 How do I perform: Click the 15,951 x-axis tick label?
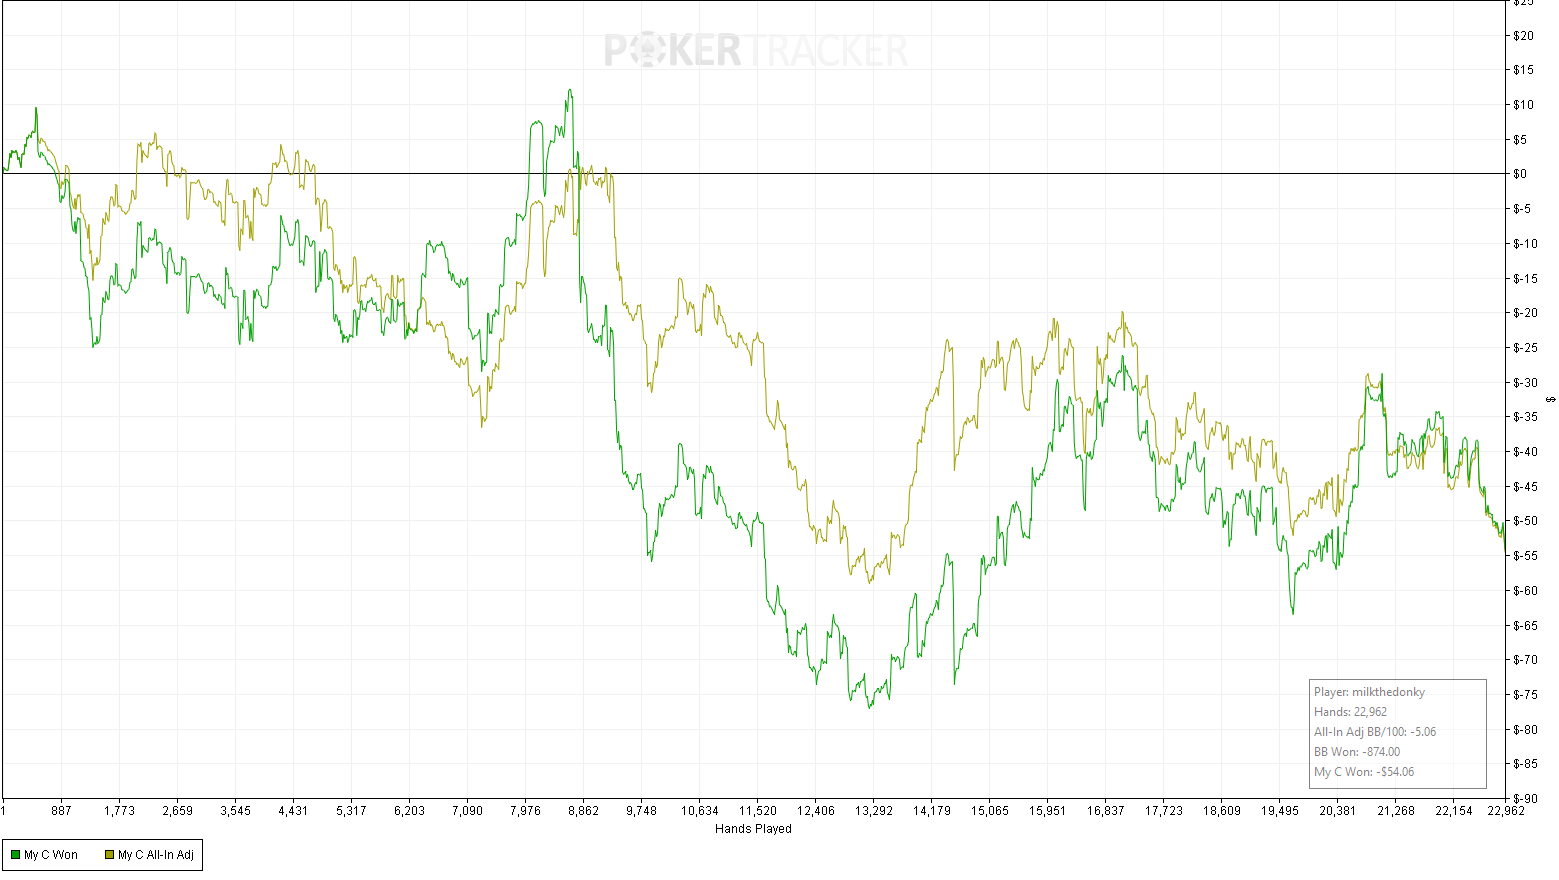(1048, 811)
